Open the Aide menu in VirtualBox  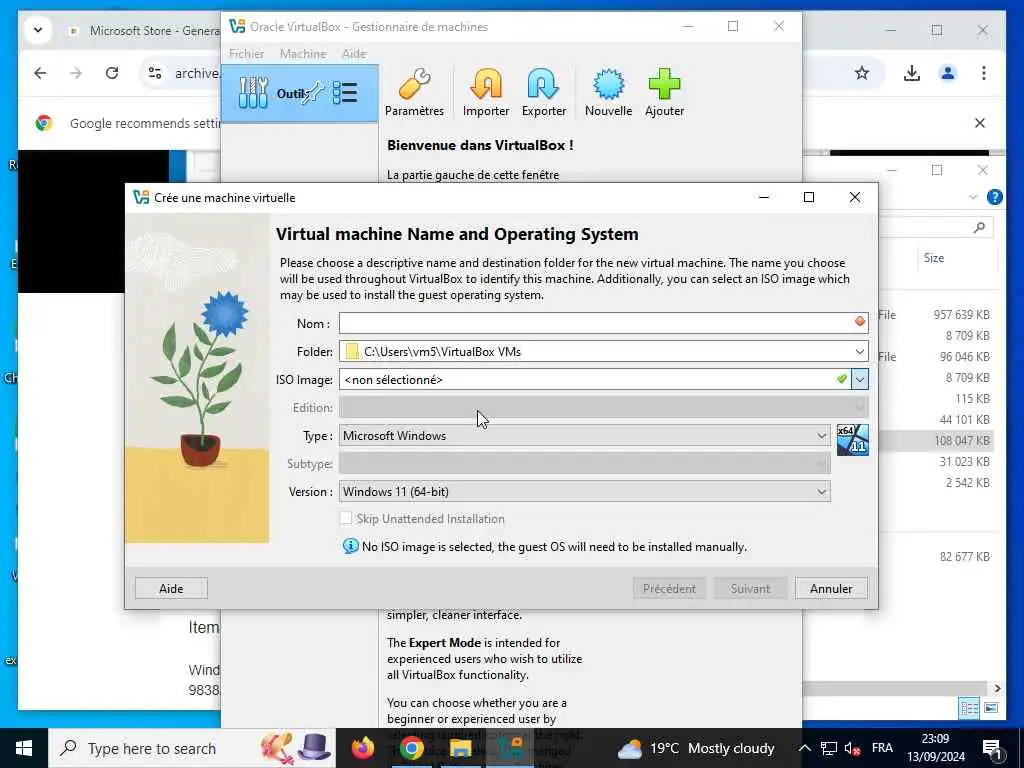tap(354, 54)
